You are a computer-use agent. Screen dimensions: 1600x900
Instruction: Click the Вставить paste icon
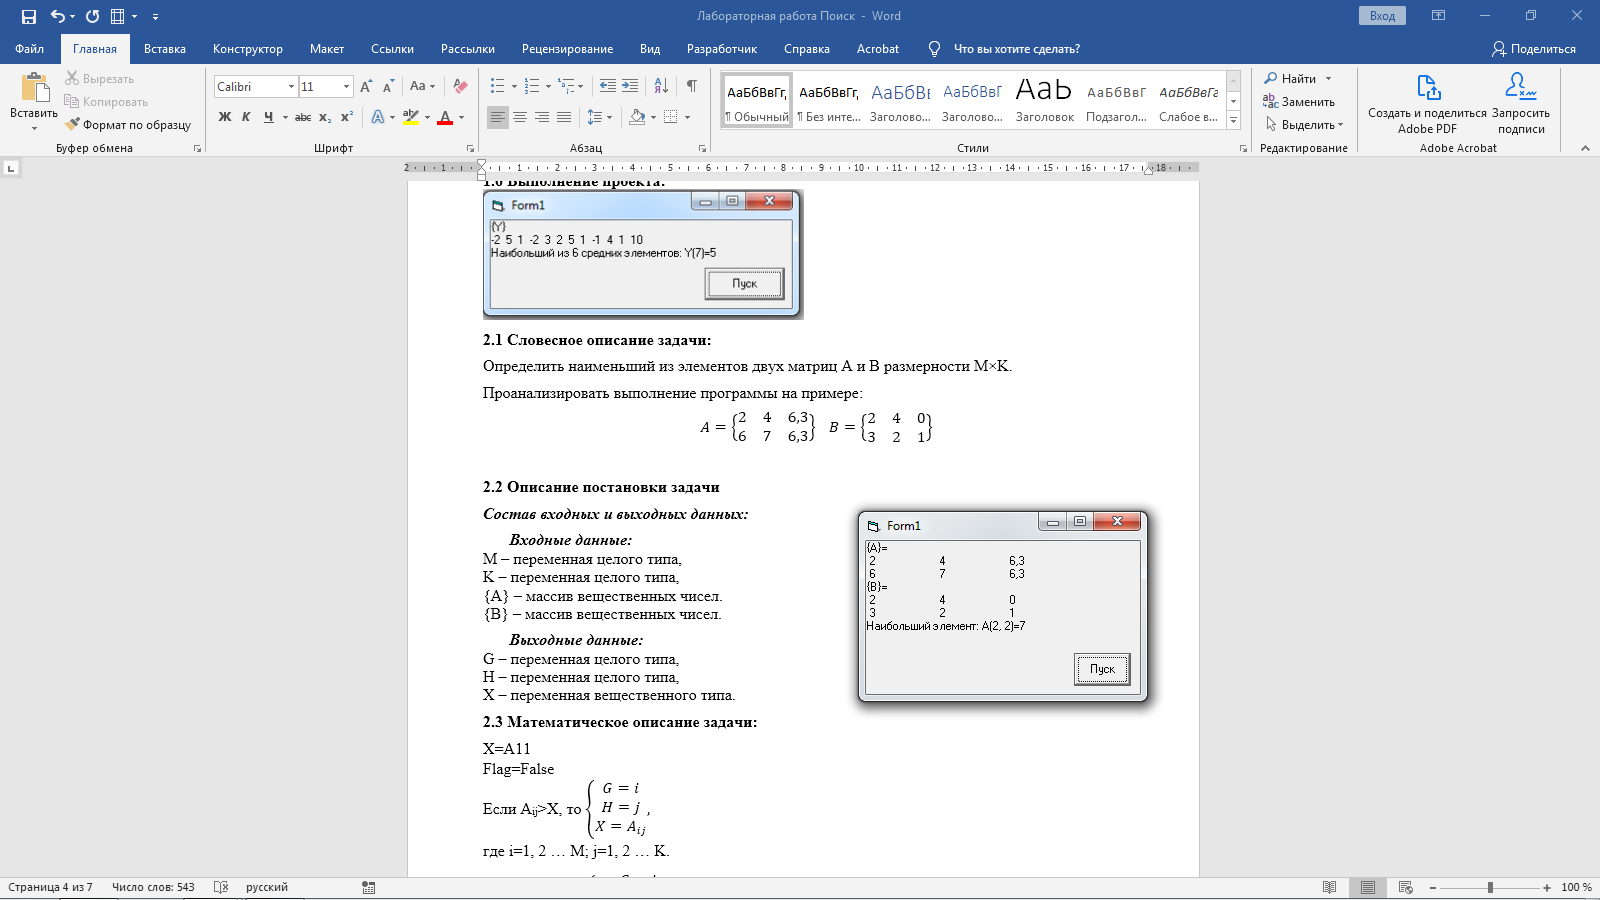[34, 89]
